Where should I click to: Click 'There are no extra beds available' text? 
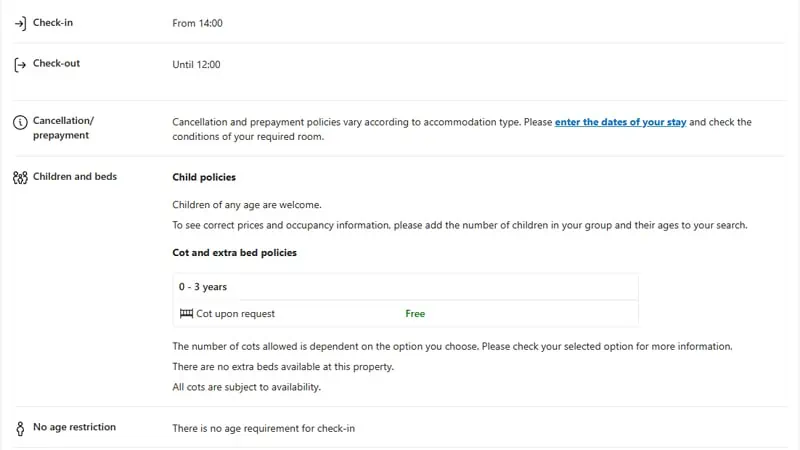click(x=283, y=367)
